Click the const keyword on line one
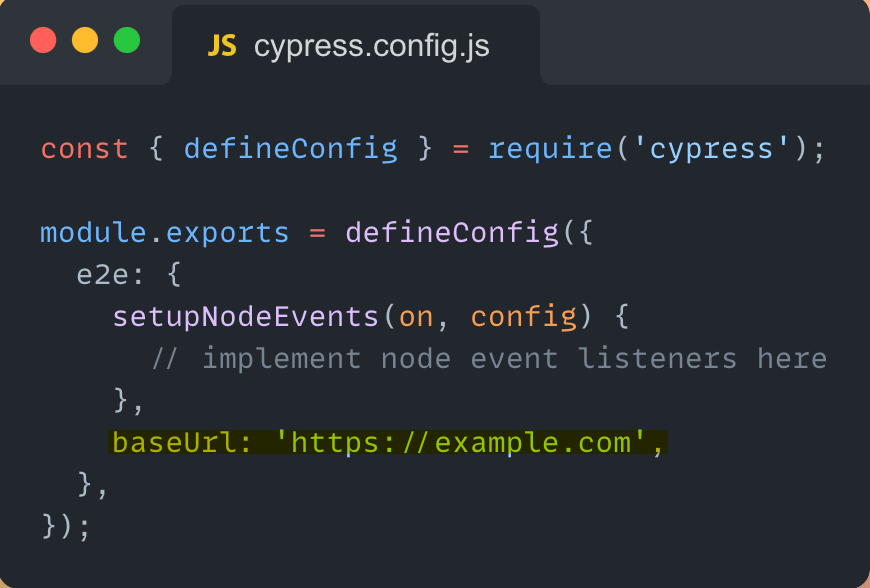870x588 pixels. (x=84, y=148)
